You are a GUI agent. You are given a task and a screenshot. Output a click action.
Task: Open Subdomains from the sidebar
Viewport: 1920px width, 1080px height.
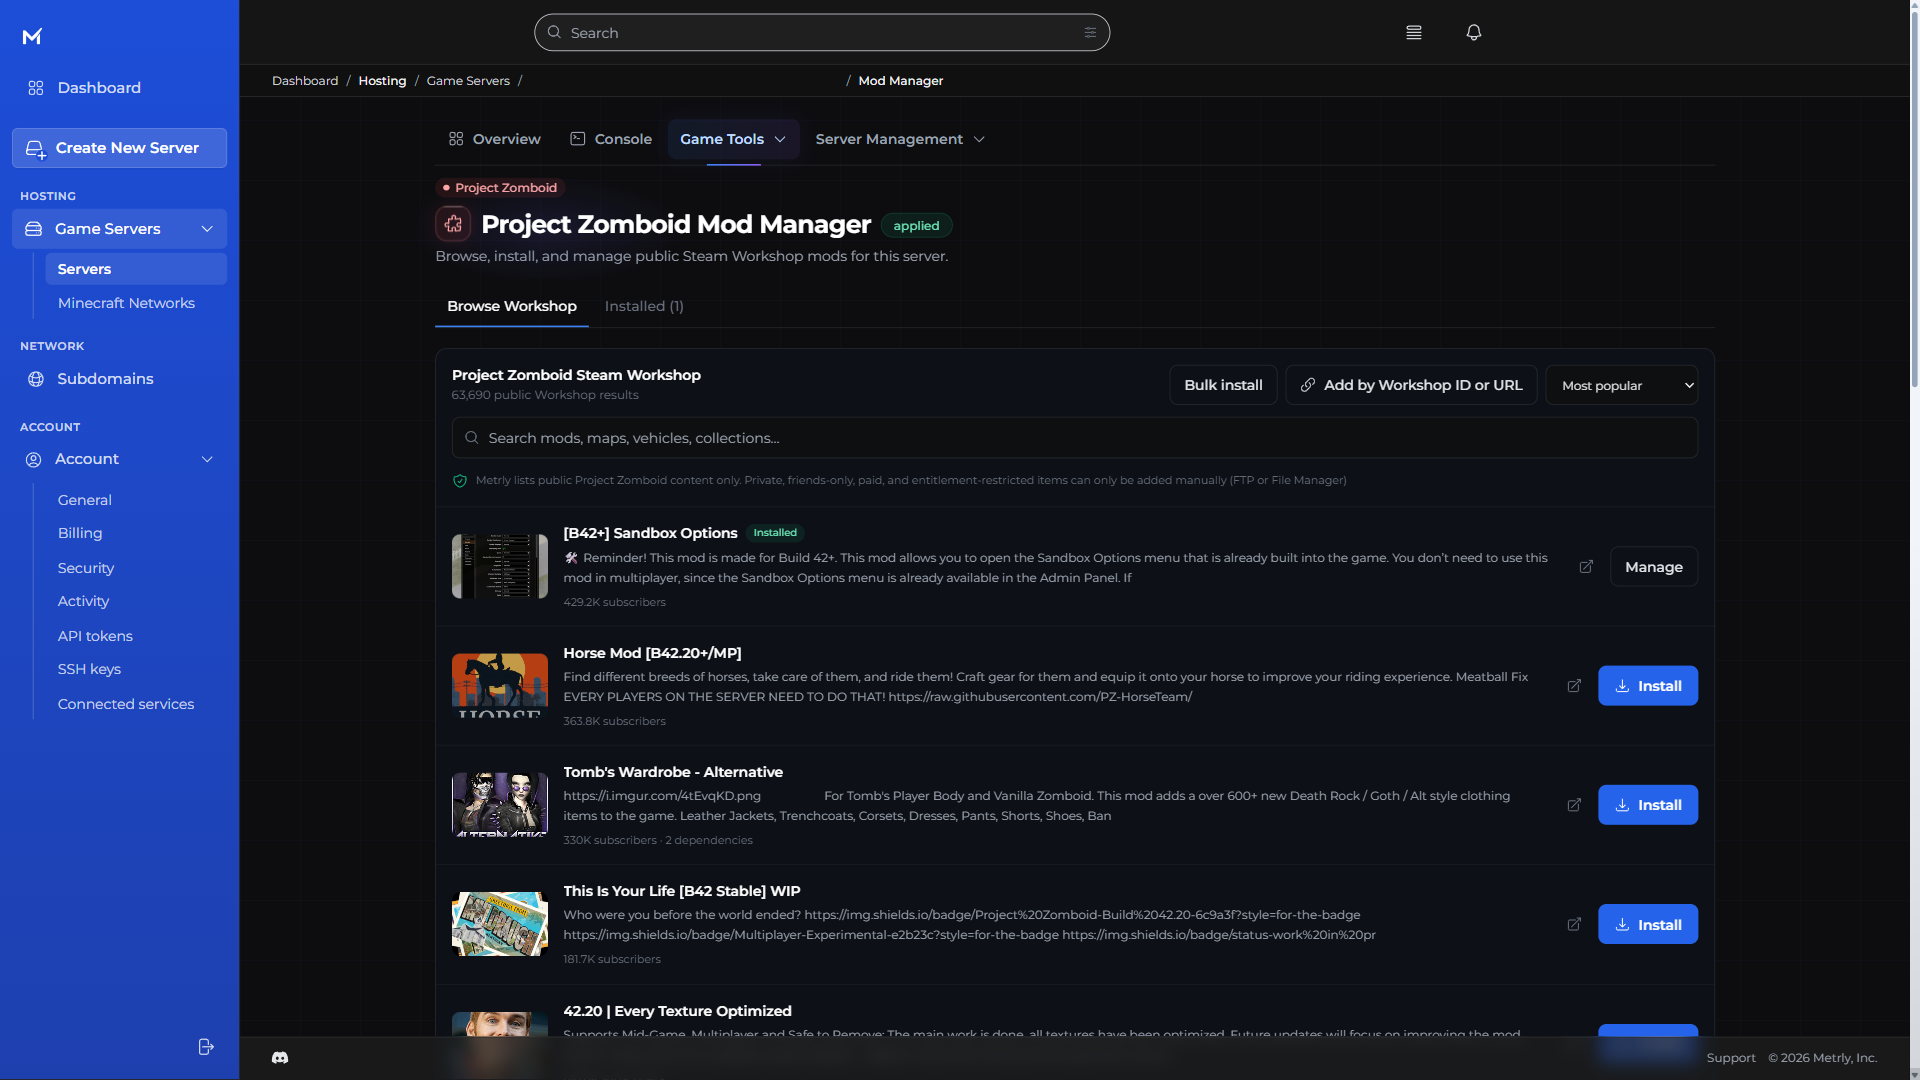pyautogui.click(x=105, y=379)
